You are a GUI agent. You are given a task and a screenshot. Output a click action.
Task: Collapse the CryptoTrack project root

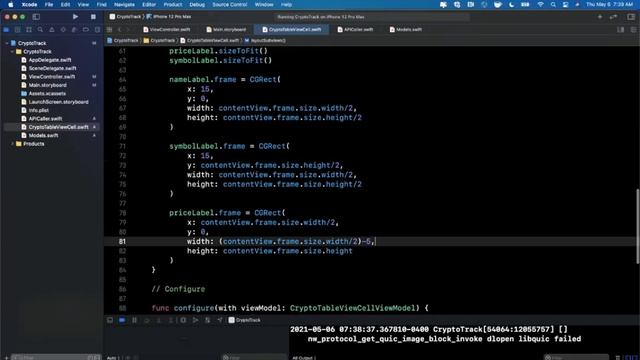pyautogui.click(x=7, y=43)
